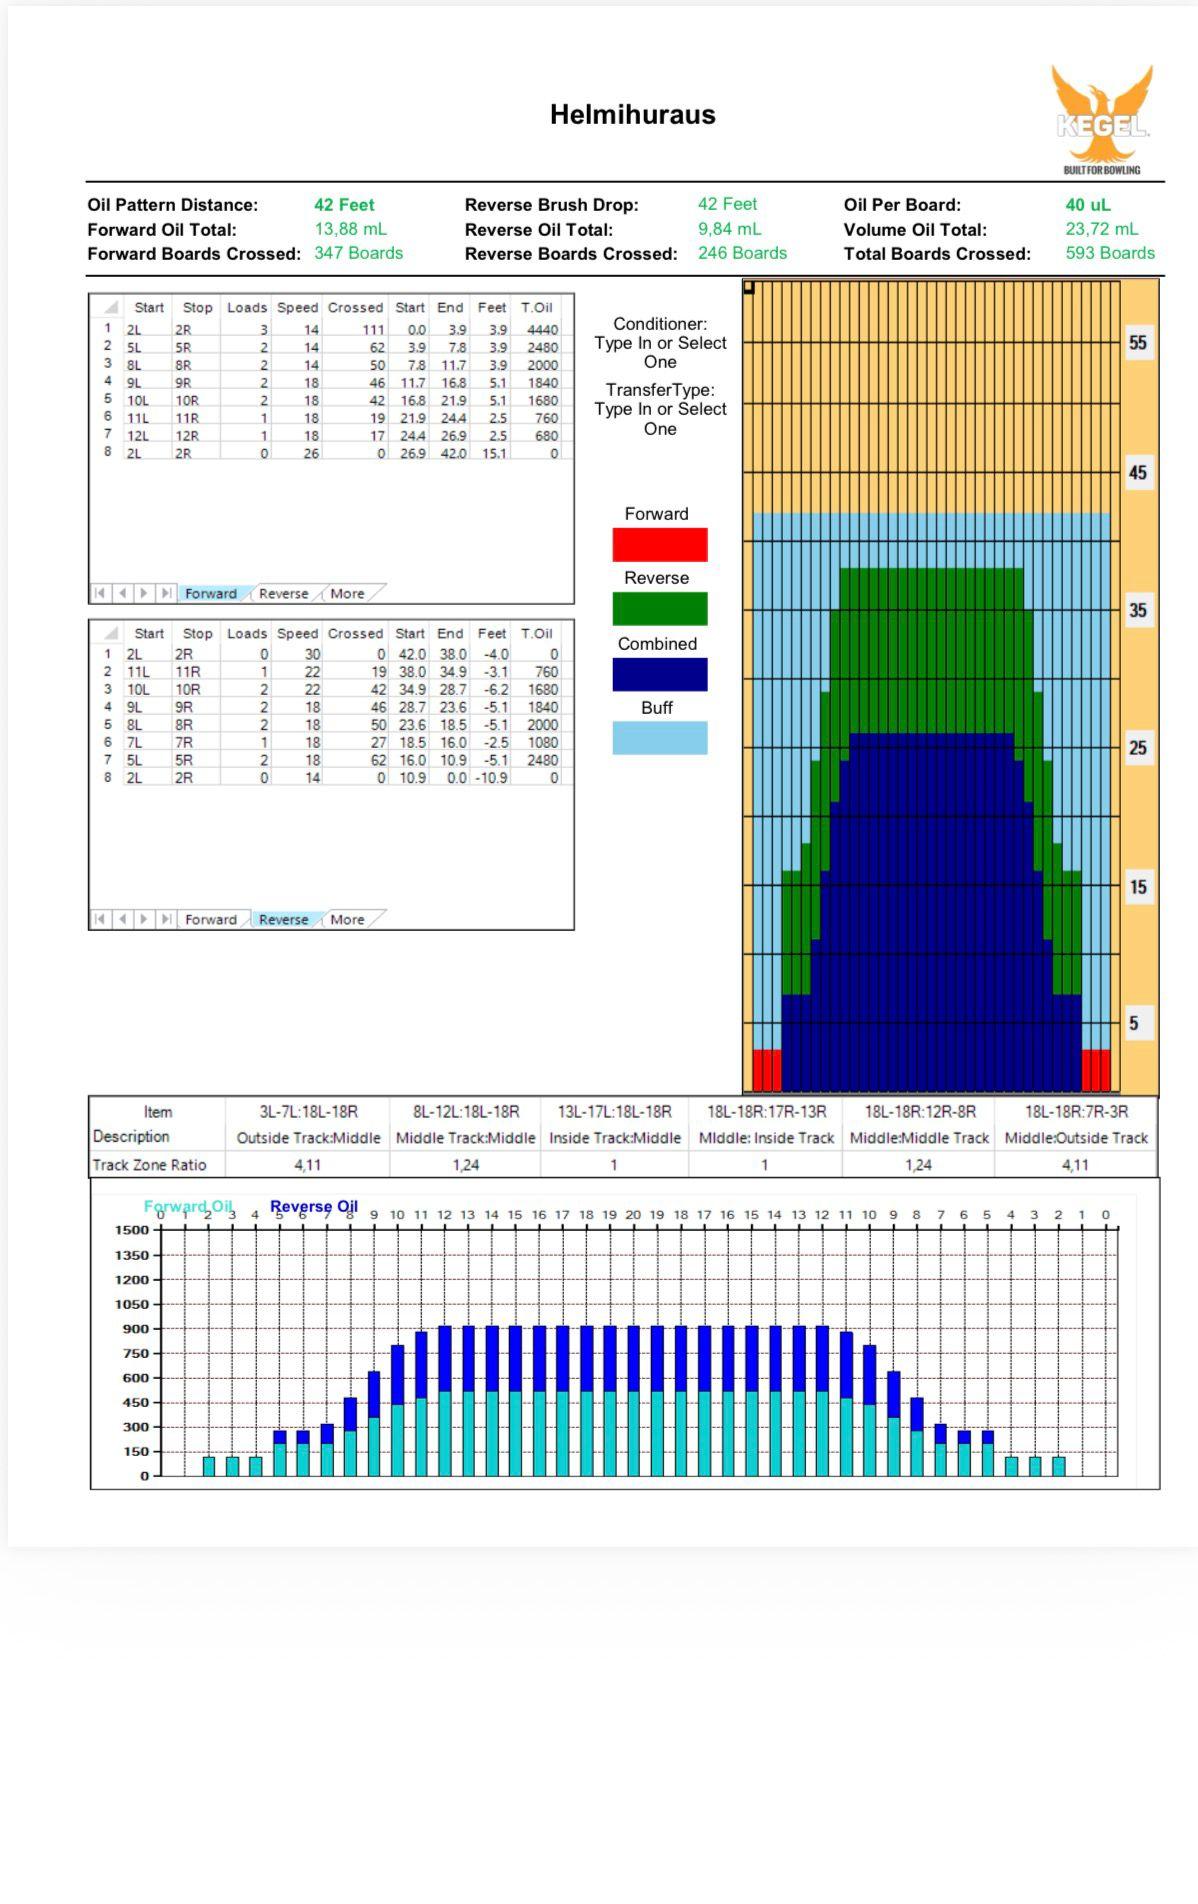Click first-sheet arrow in lower Reverse table
This screenshot has height=1904, width=1198.
point(100,919)
